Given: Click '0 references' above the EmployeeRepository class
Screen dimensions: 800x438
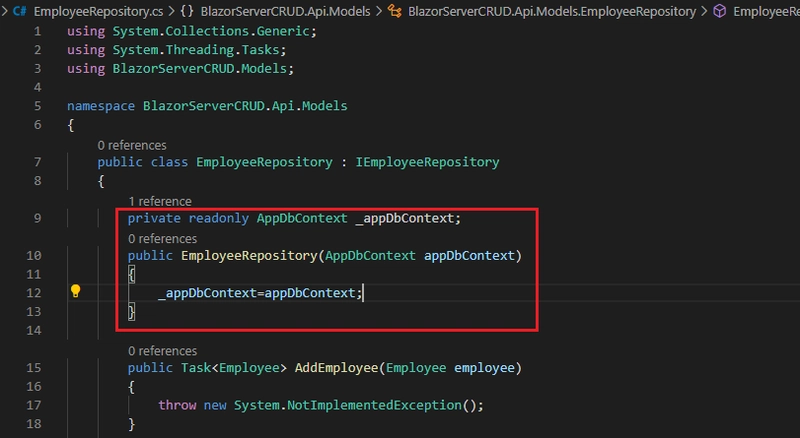Looking at the screenshot, I should tap(132, 144).
